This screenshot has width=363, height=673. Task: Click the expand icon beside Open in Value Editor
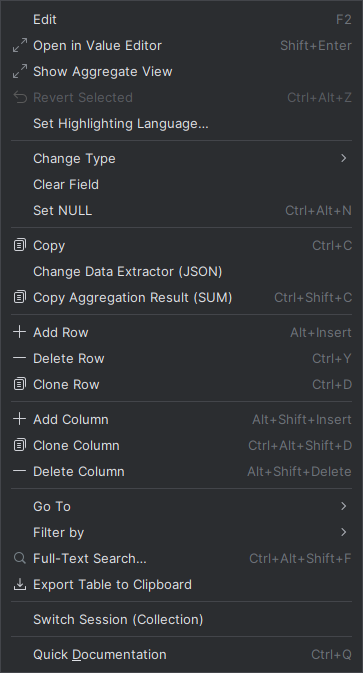(x=20, y=45)
